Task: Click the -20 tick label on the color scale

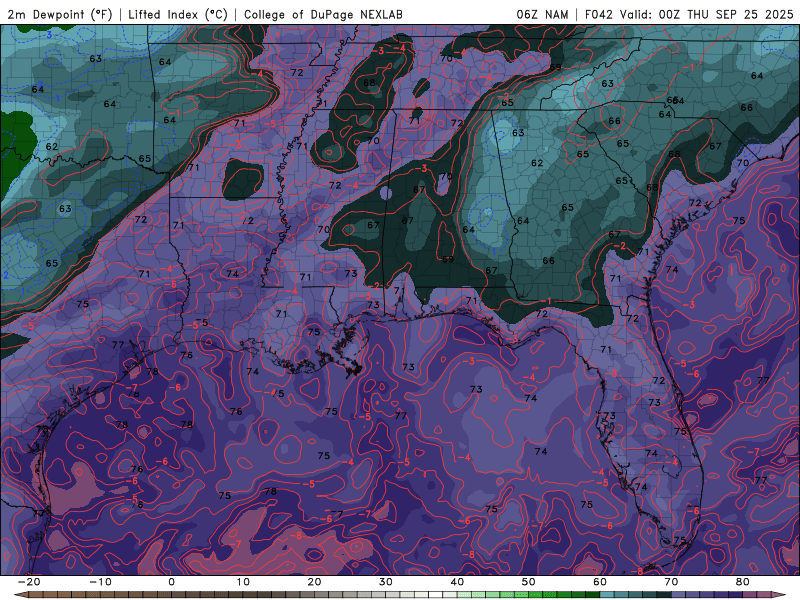Action: coord(29,582)
